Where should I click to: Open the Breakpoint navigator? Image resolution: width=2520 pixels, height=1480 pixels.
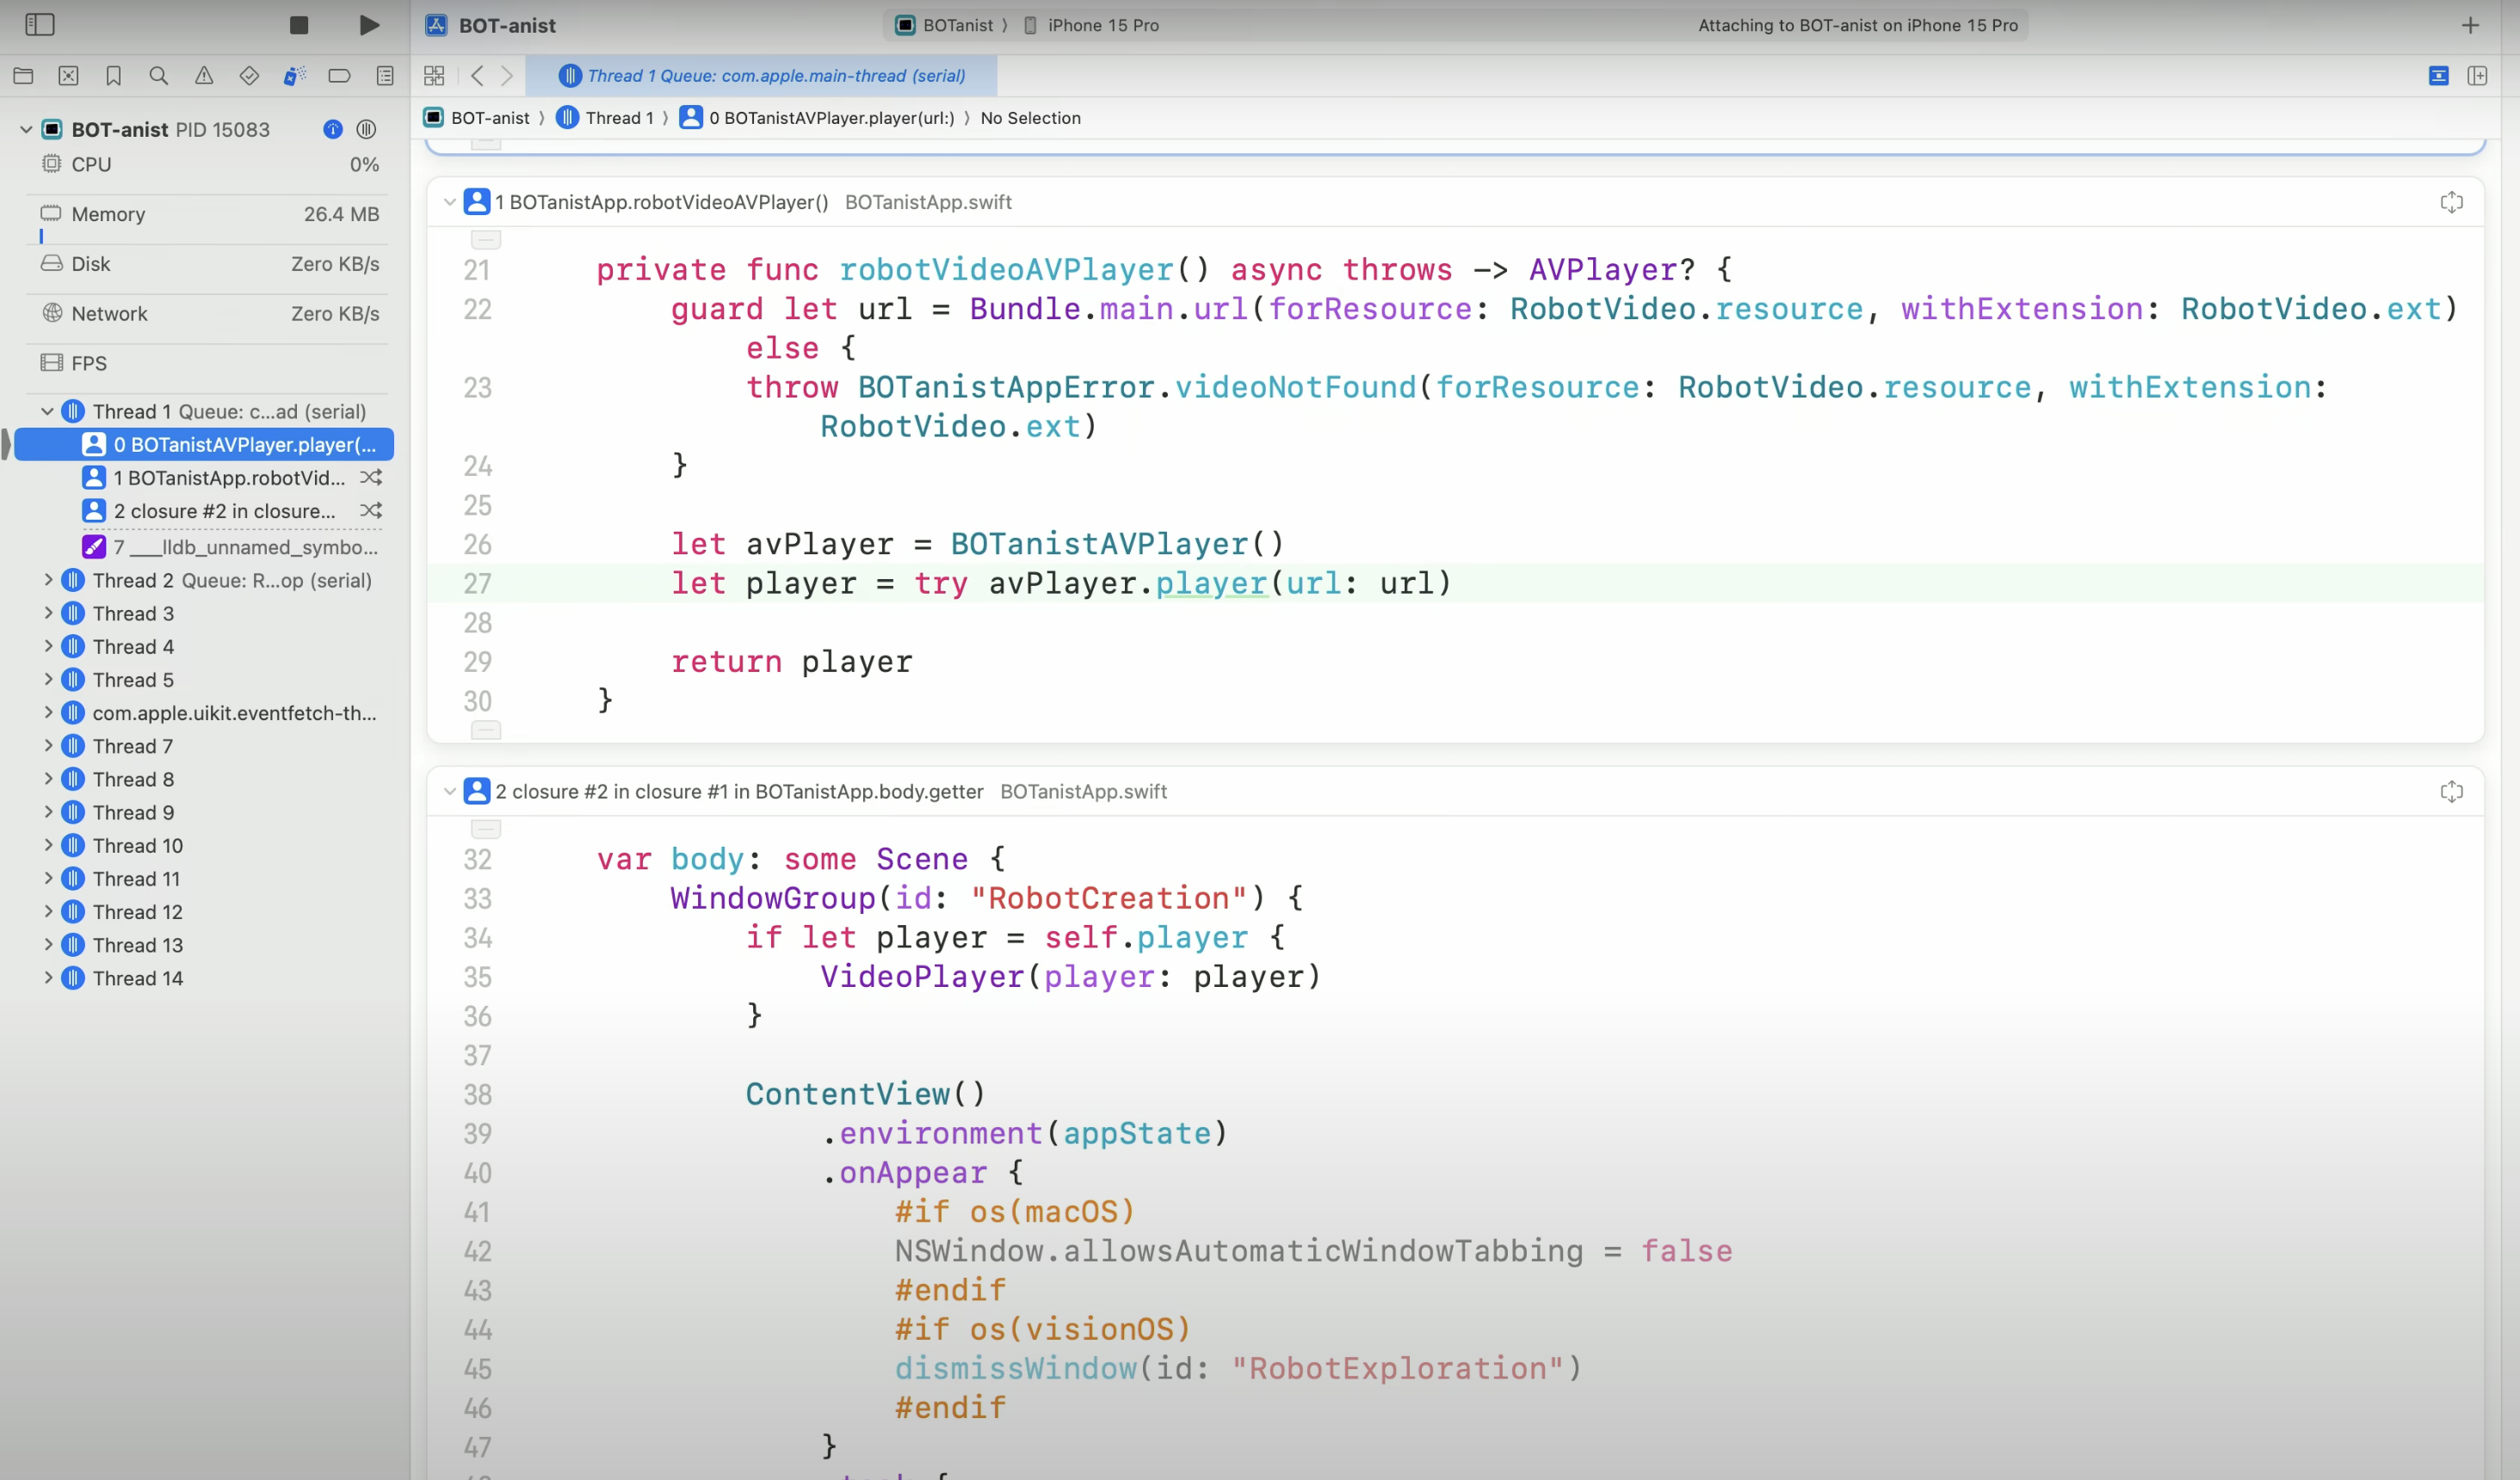pyautogui.click(x=339, y=76)
